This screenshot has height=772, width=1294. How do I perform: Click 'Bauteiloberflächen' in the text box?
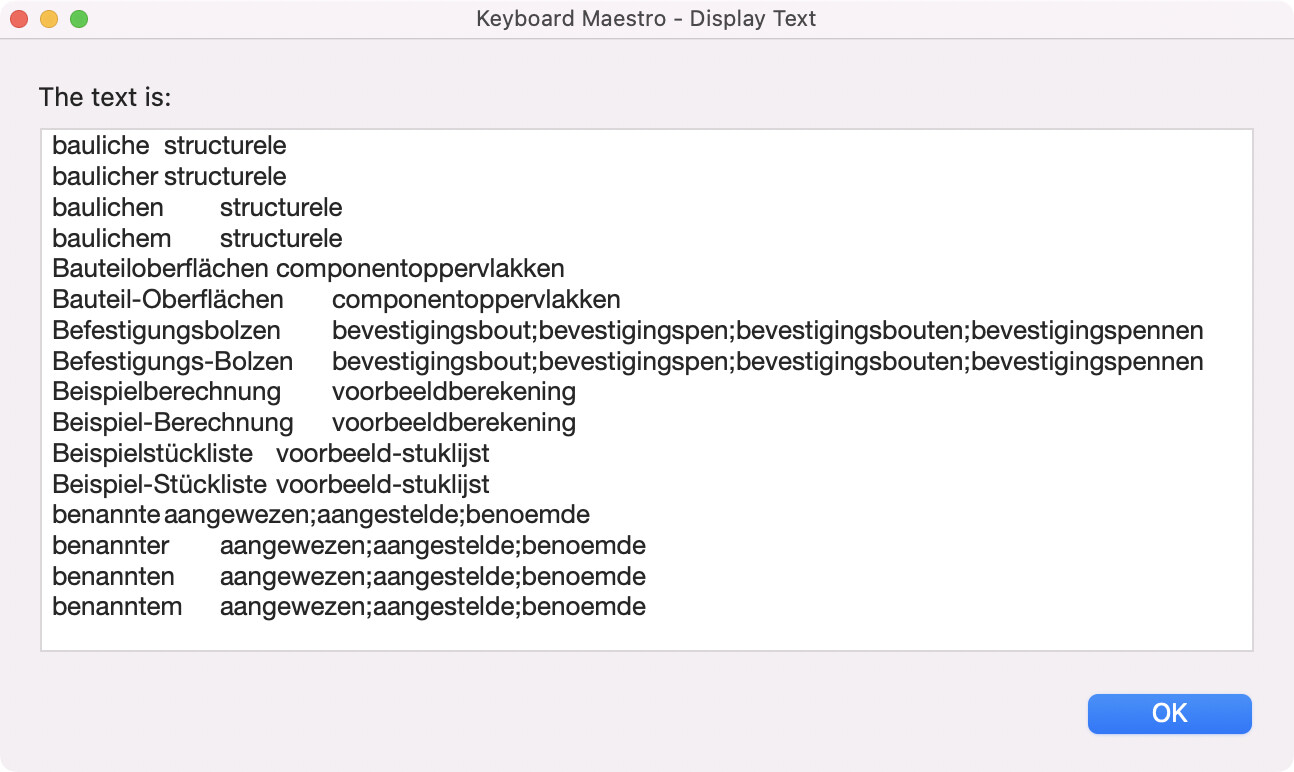[x=160, y=269]
